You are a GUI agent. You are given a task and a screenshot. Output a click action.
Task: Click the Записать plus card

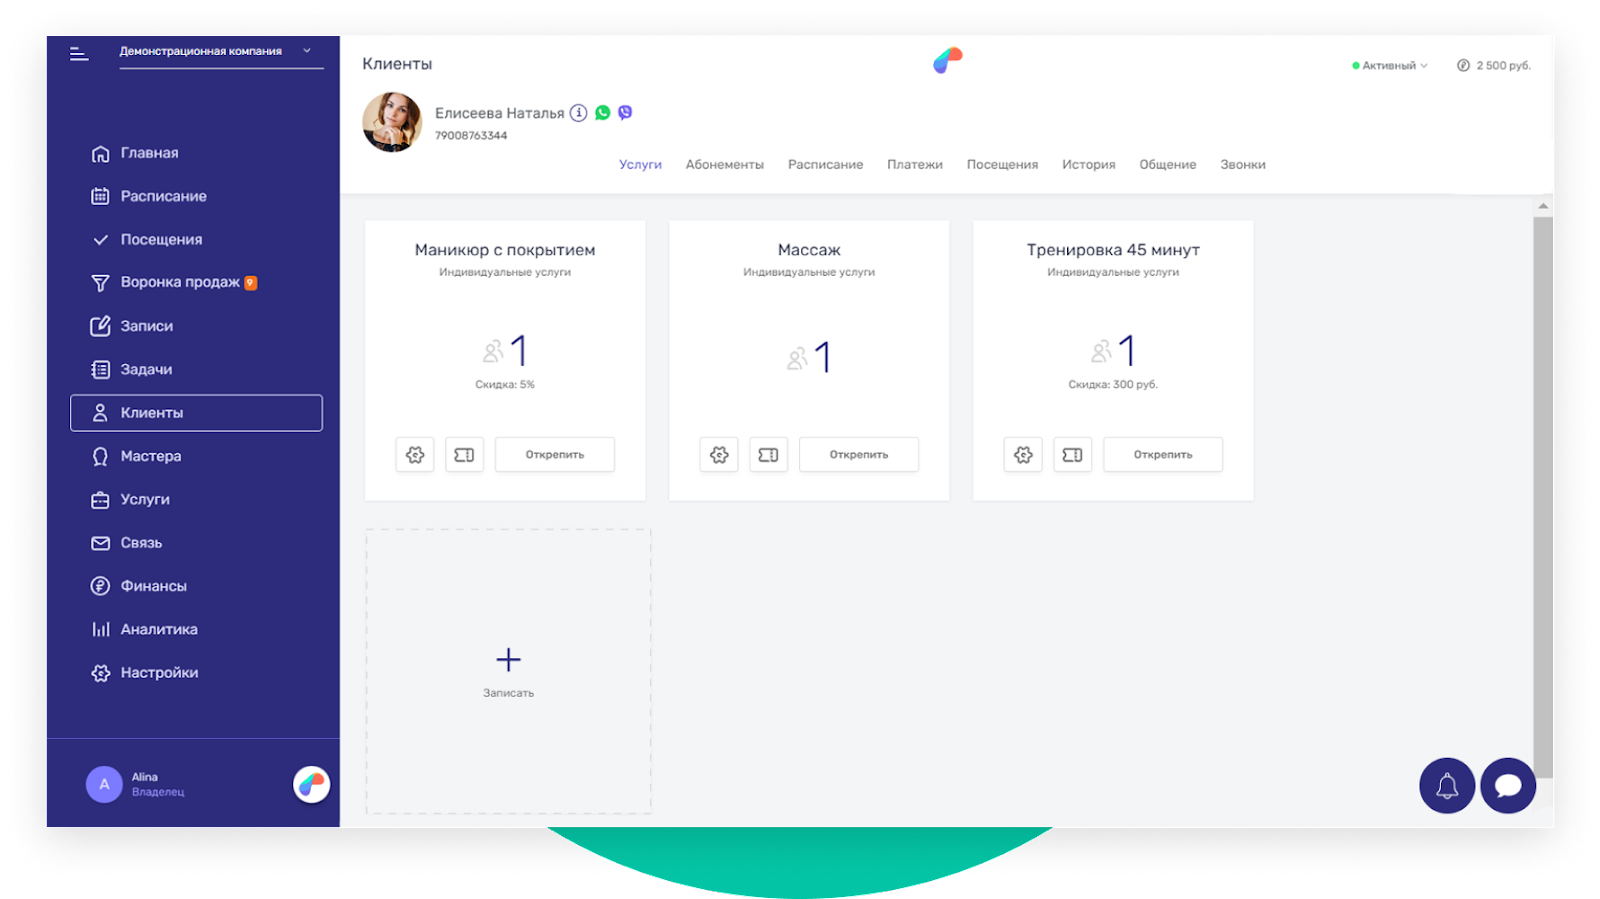pos(508,671)
